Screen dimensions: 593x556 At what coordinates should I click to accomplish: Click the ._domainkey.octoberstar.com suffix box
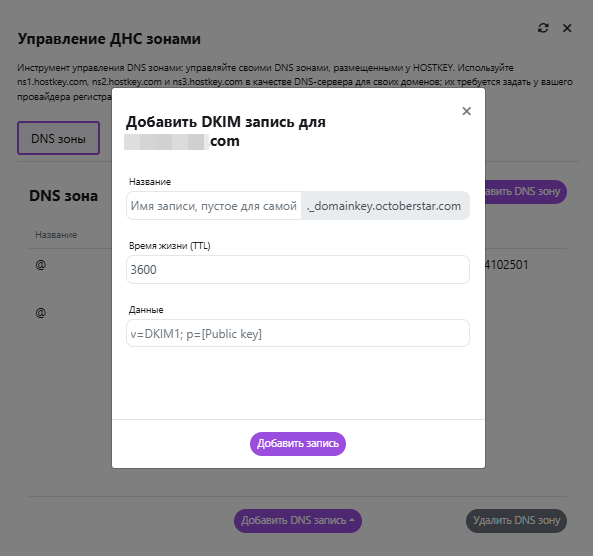385,206
